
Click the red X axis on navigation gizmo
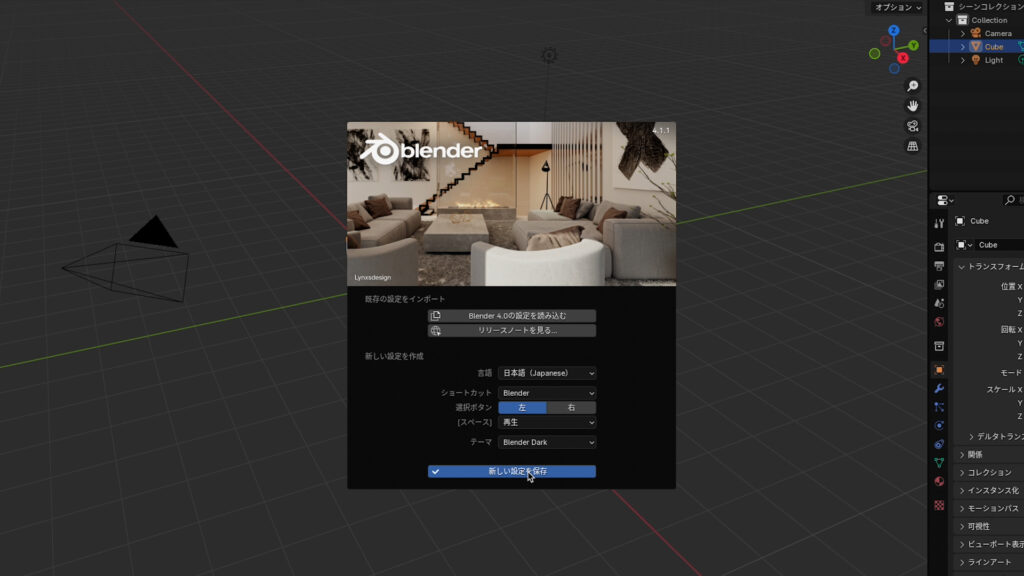903,58
